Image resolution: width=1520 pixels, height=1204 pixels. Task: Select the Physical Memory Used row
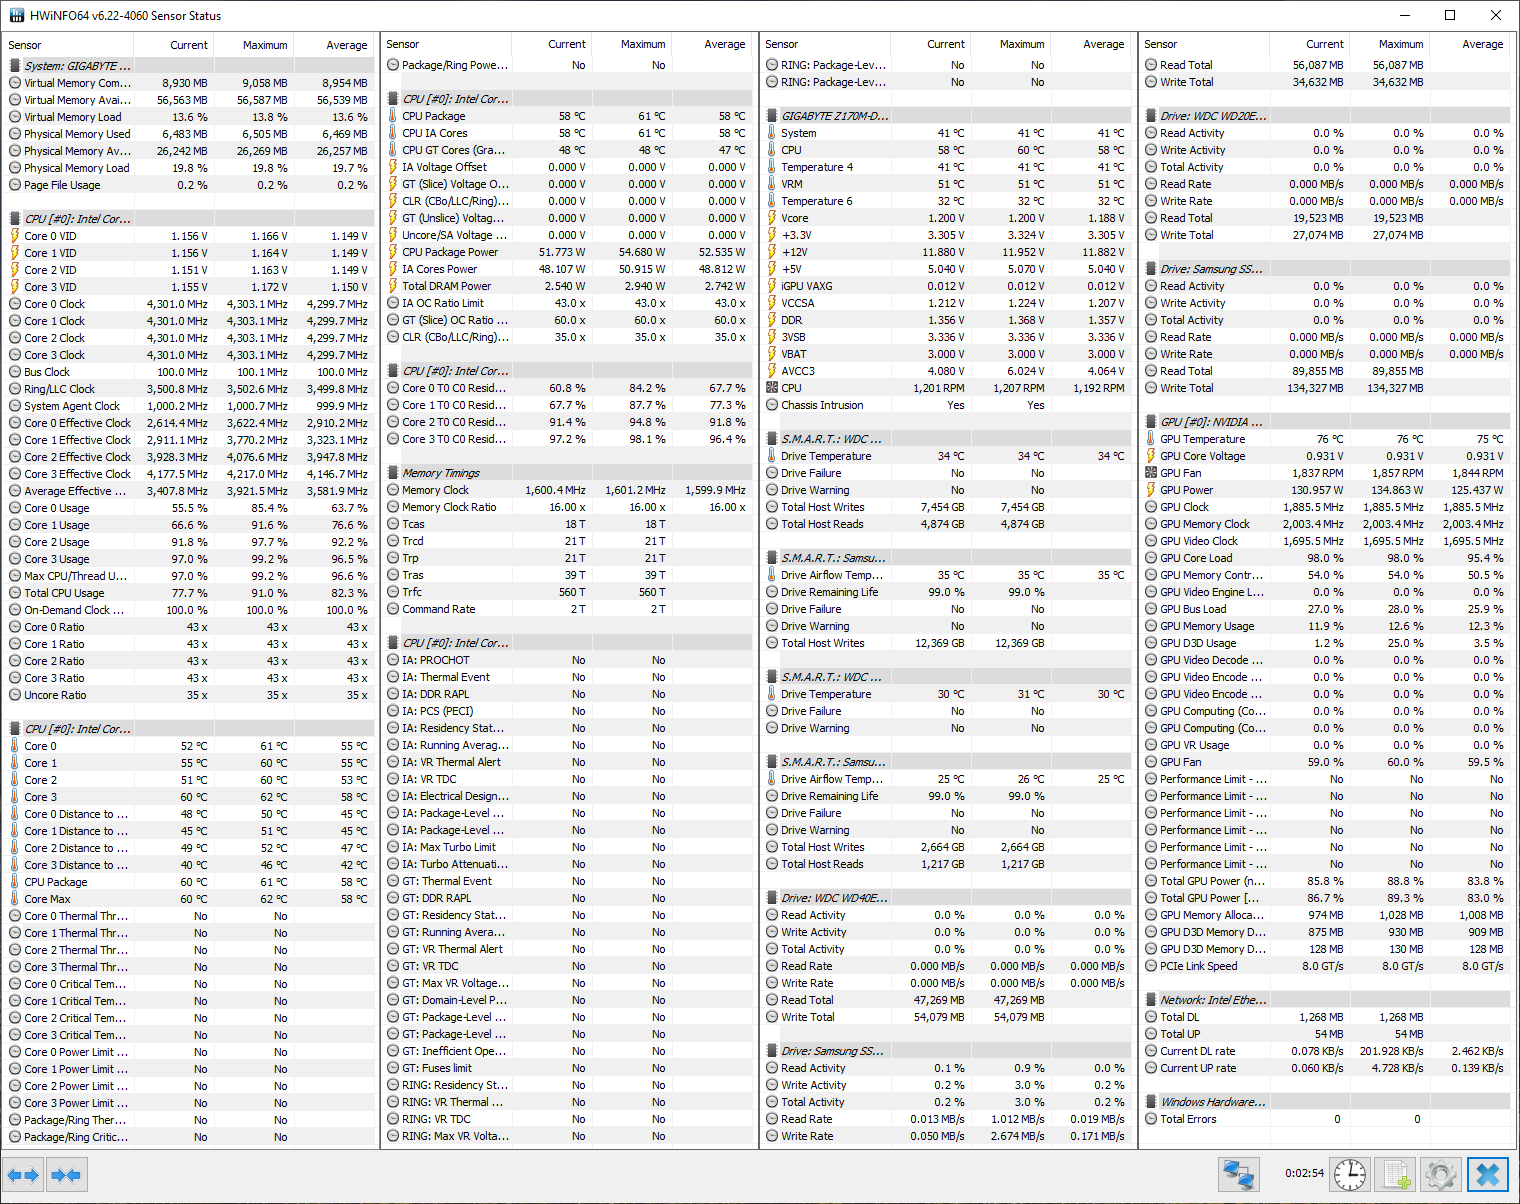click(x=189, y=134)
